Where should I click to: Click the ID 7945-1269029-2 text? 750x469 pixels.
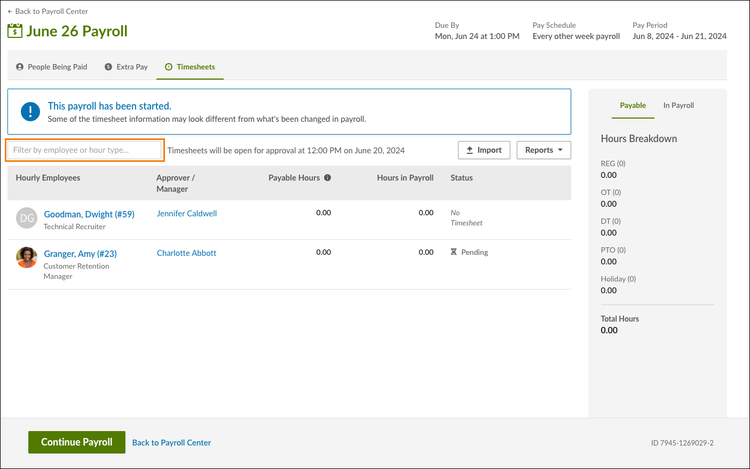(x=682, y=443)
